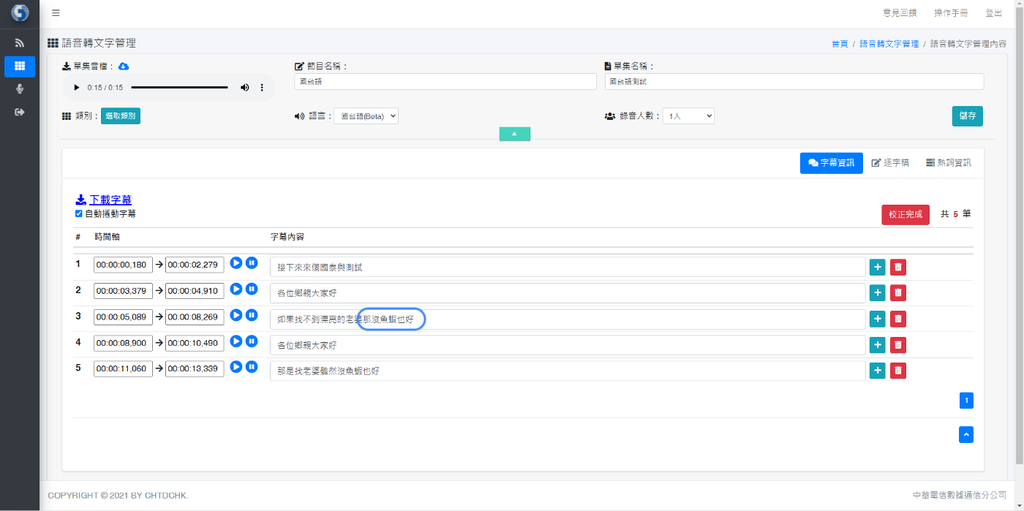Pause subtitle row 5 segment
This screenshot has height=511, width=1024.
pos(251,367)
